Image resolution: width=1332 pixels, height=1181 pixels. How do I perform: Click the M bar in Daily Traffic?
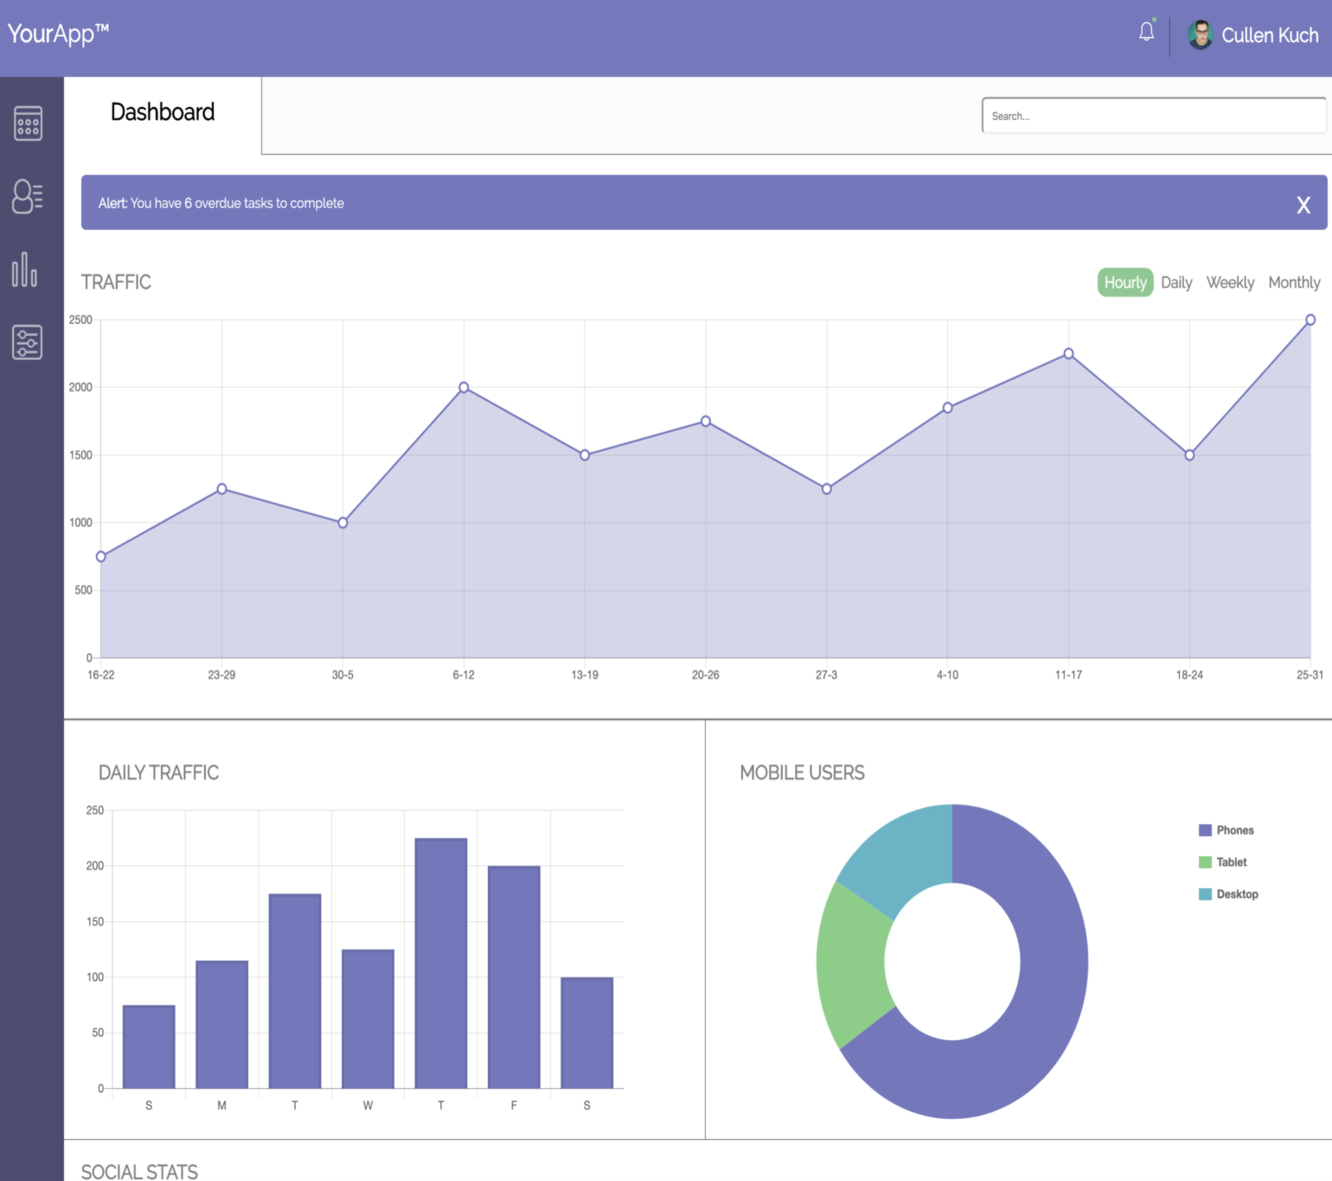click(x=222, y=1025)
